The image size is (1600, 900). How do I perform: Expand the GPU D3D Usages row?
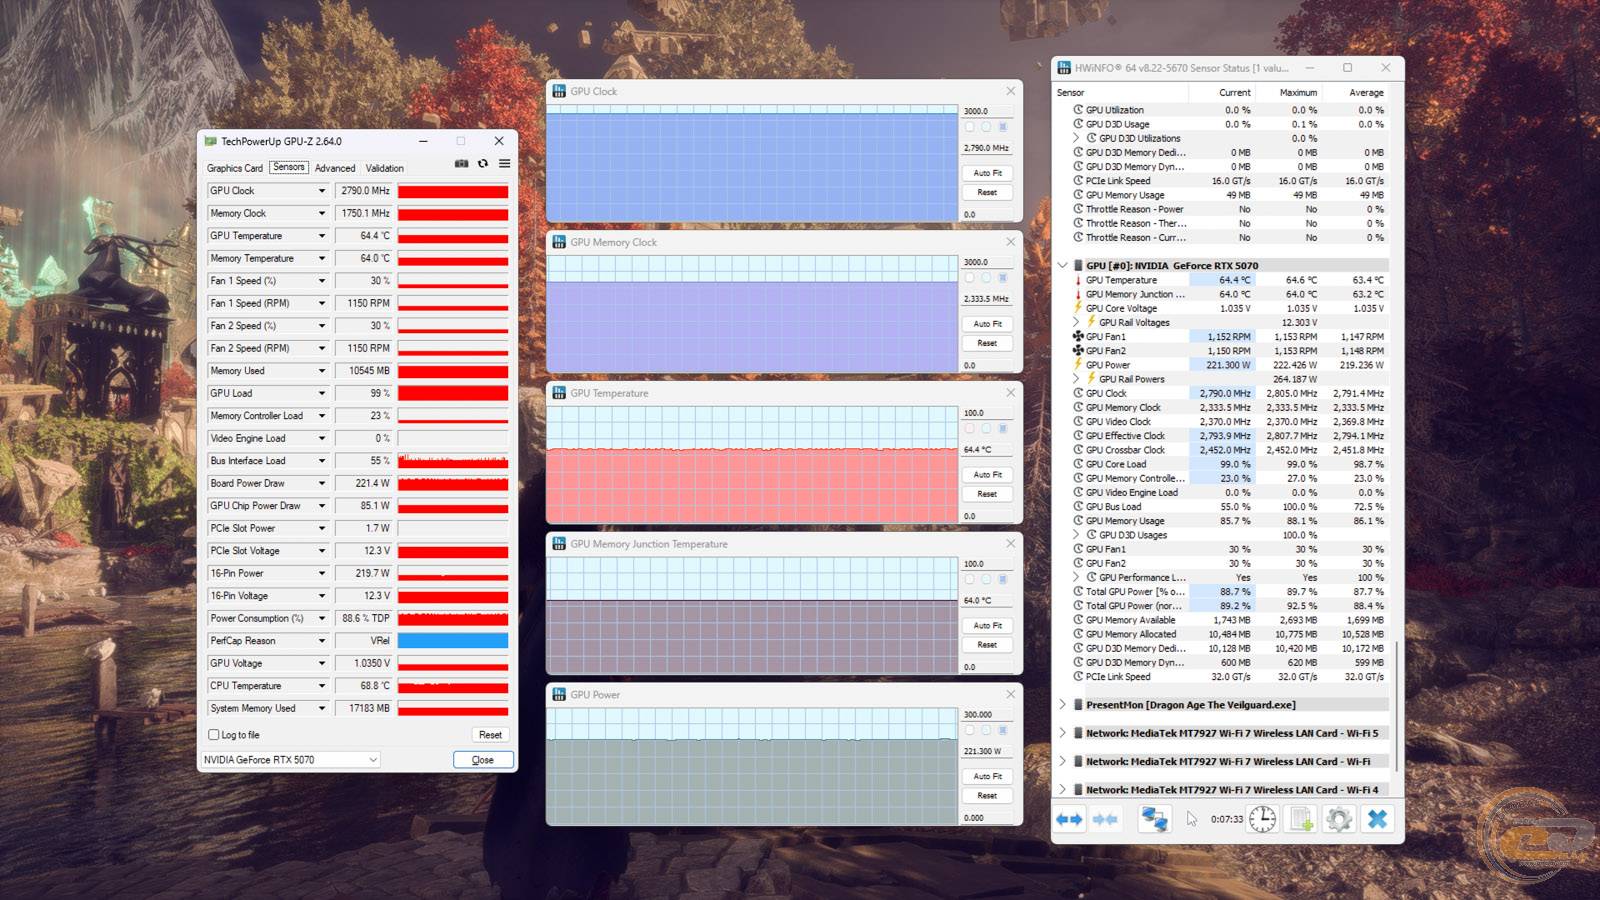coord(1076,535)
